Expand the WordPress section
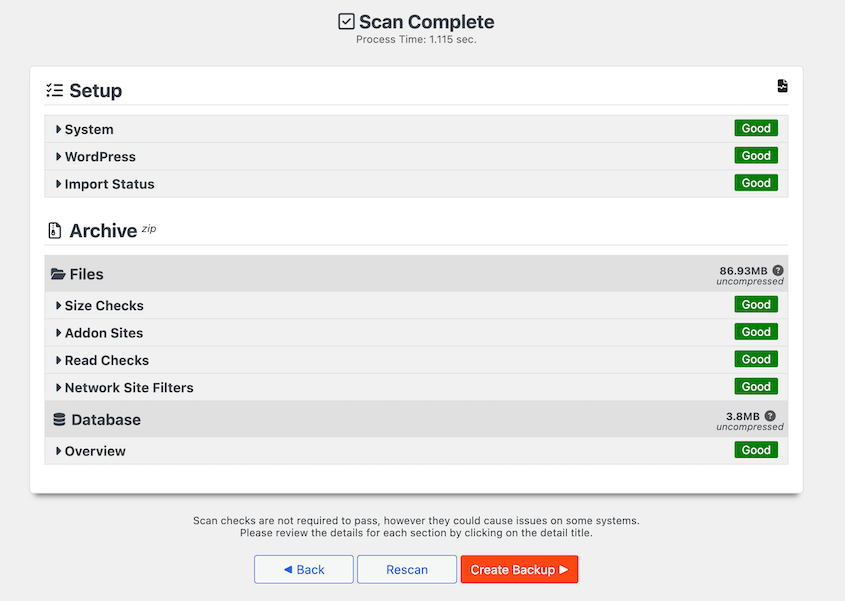This screenshot has width=845, height=601. 416,156
